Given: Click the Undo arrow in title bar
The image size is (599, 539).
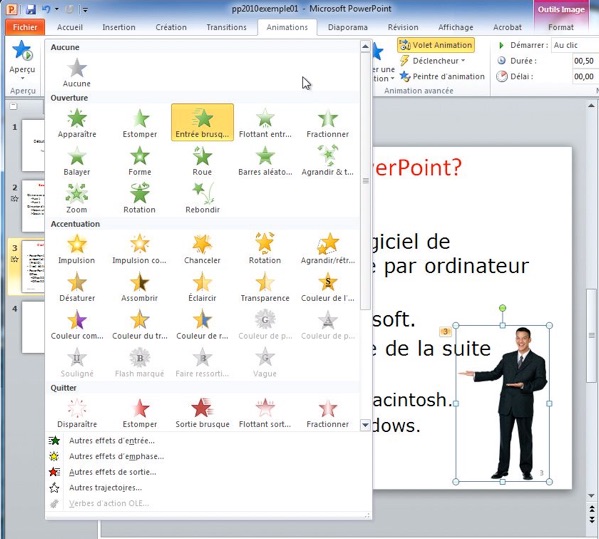Looking at the screenshot, I should (x=46, y=9).
